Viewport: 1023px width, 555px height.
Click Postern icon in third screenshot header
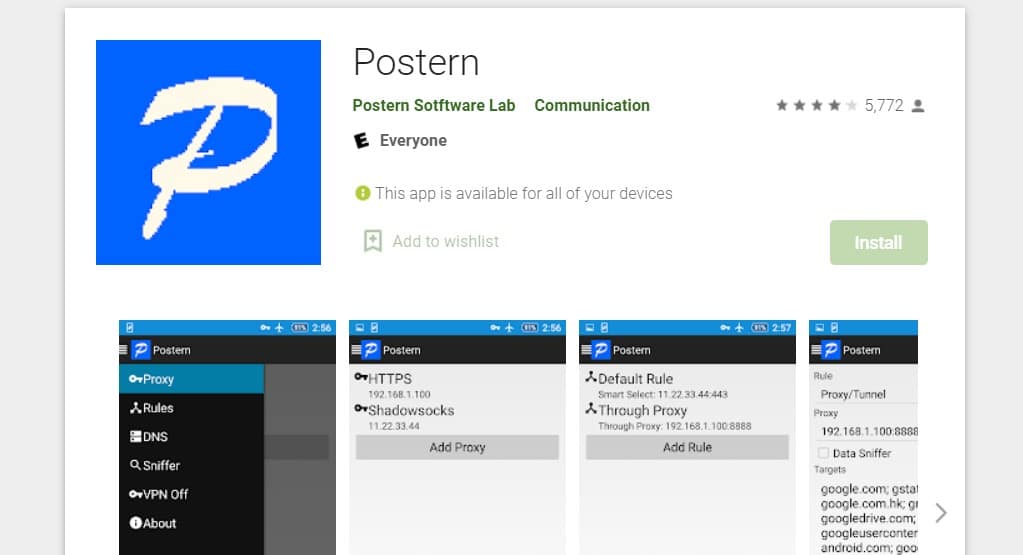[600, 350]
